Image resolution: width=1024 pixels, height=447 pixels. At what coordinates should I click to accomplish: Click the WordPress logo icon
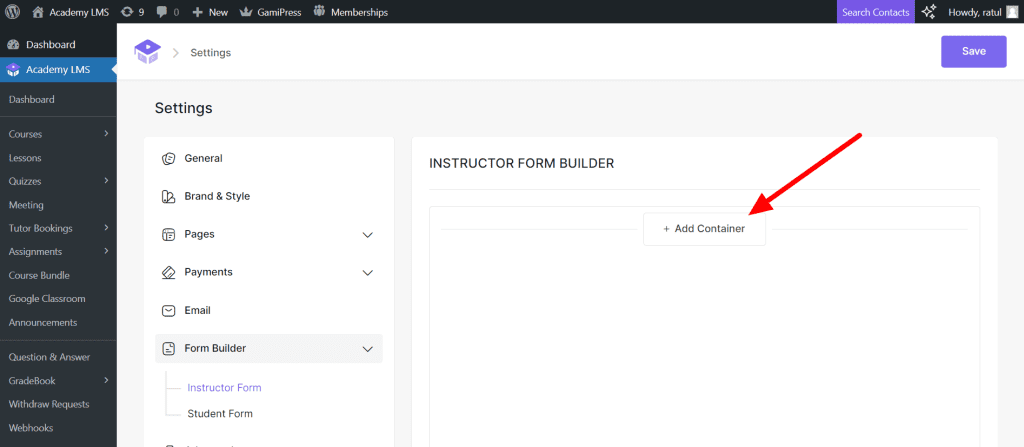pos(12,12)
